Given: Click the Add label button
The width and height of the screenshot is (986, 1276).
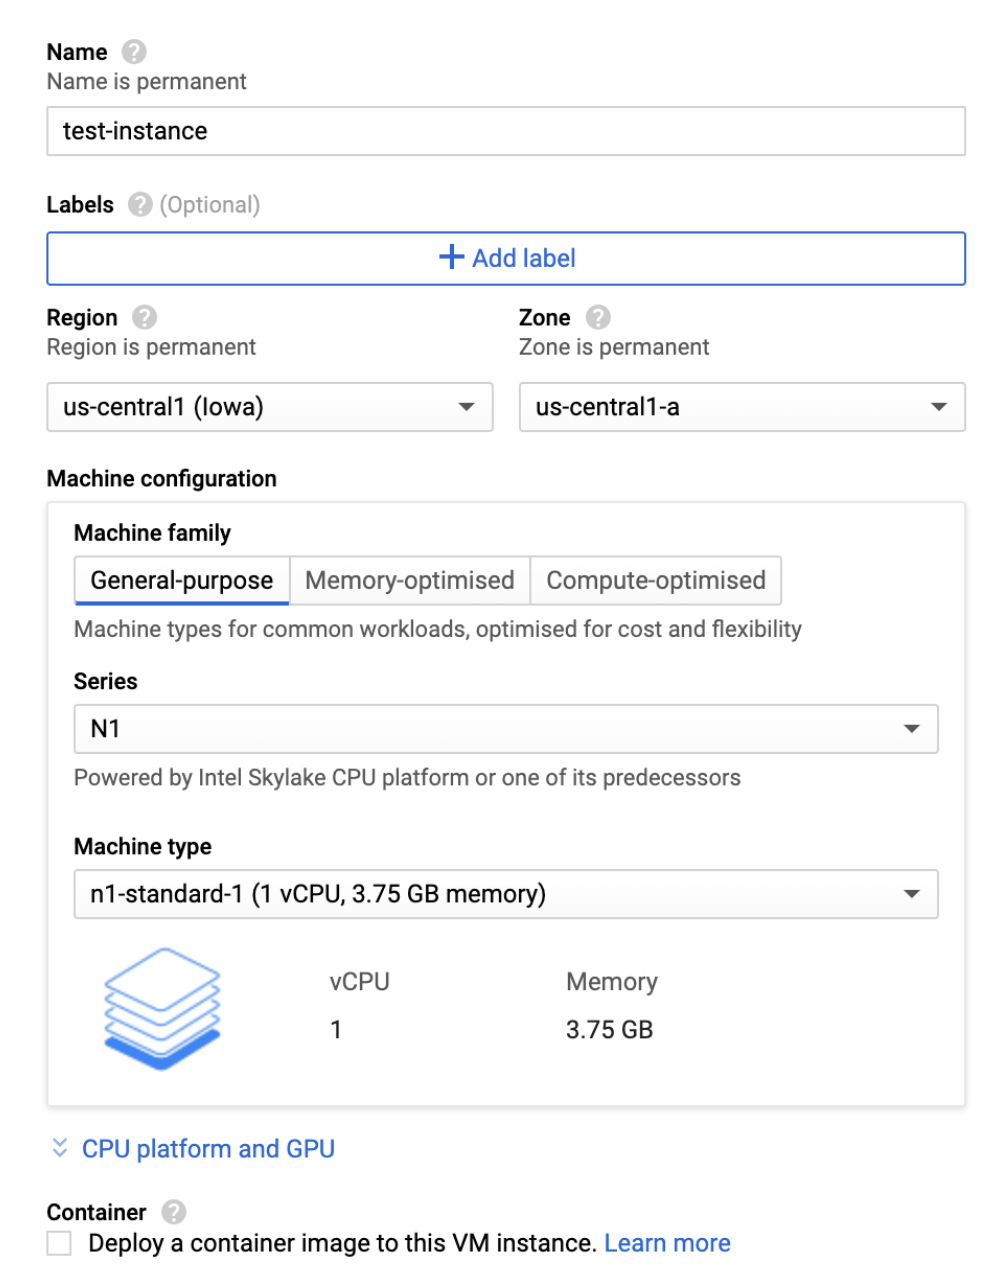Looking at the screenshot, I should click(506, 257).
